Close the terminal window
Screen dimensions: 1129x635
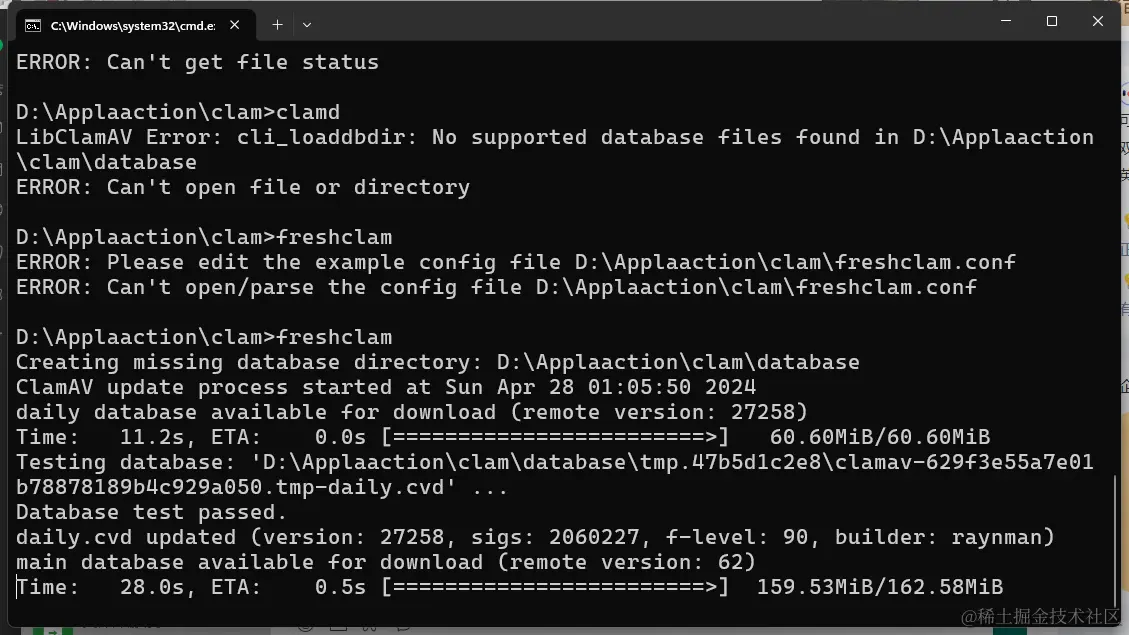(1097, 21)
